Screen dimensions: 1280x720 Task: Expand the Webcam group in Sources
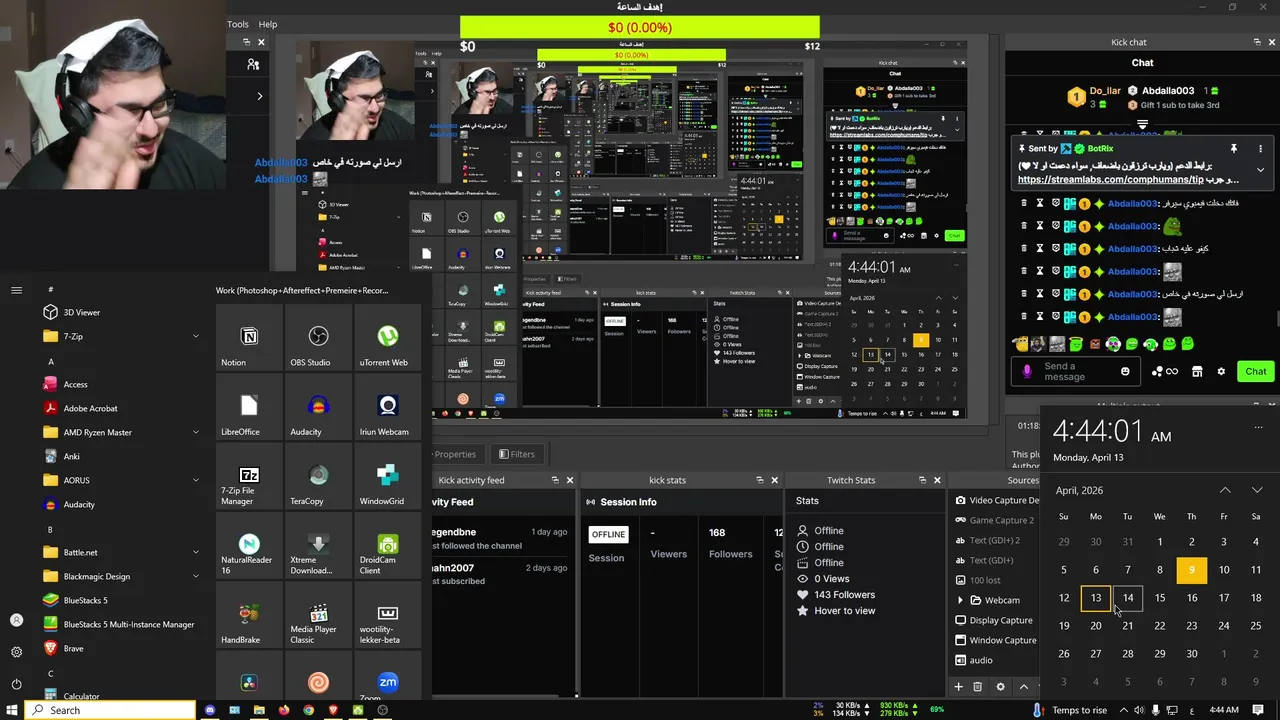tap(960, 600)
